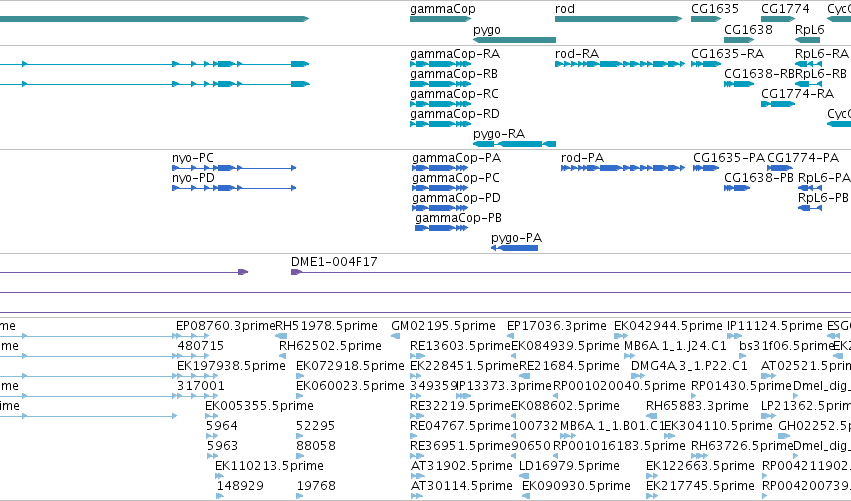Open EST EK060023.5prime
Viewport: 851px width, 501px height.
(x=350, y=386)
